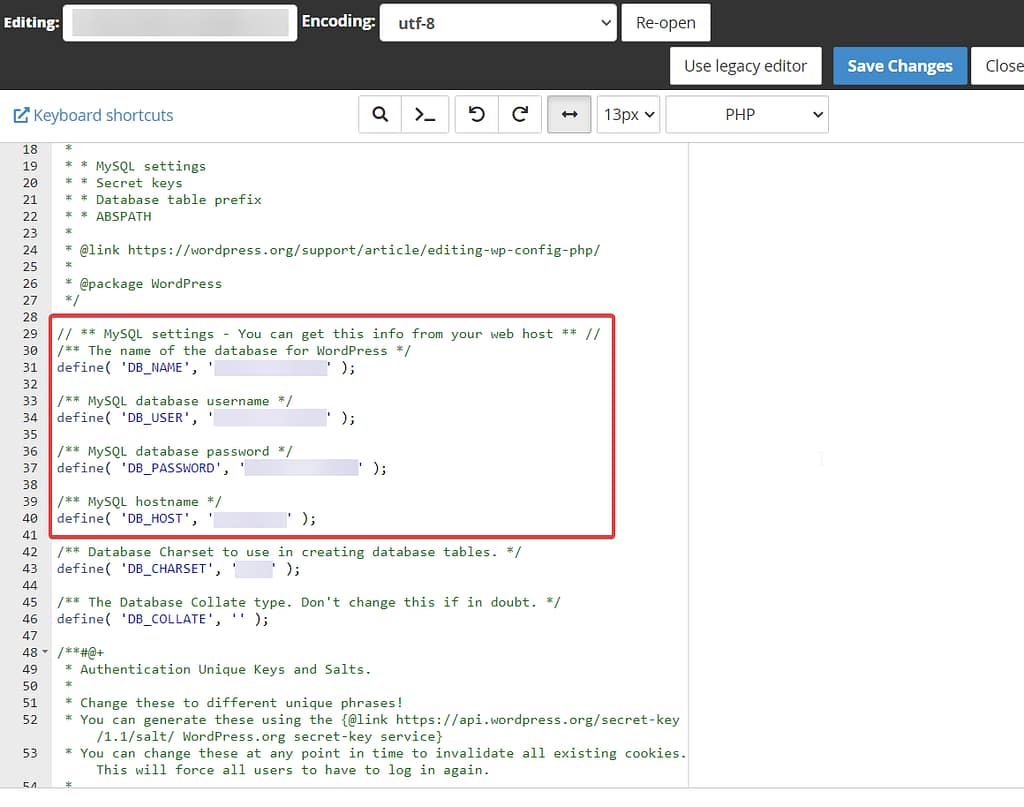Select line number 29 in the gutter
The width and height of the screenshot is (1024, 807).
(29, 334)
